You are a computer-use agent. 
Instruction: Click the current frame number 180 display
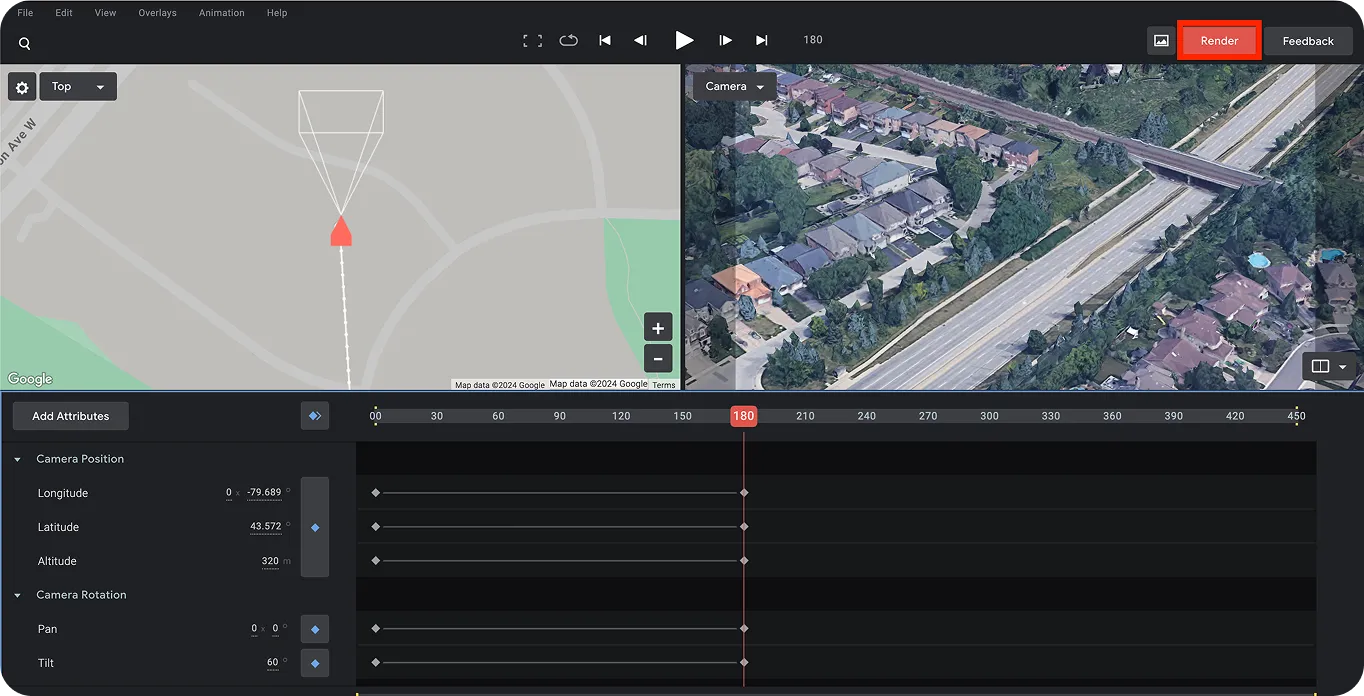pos(813,40)
